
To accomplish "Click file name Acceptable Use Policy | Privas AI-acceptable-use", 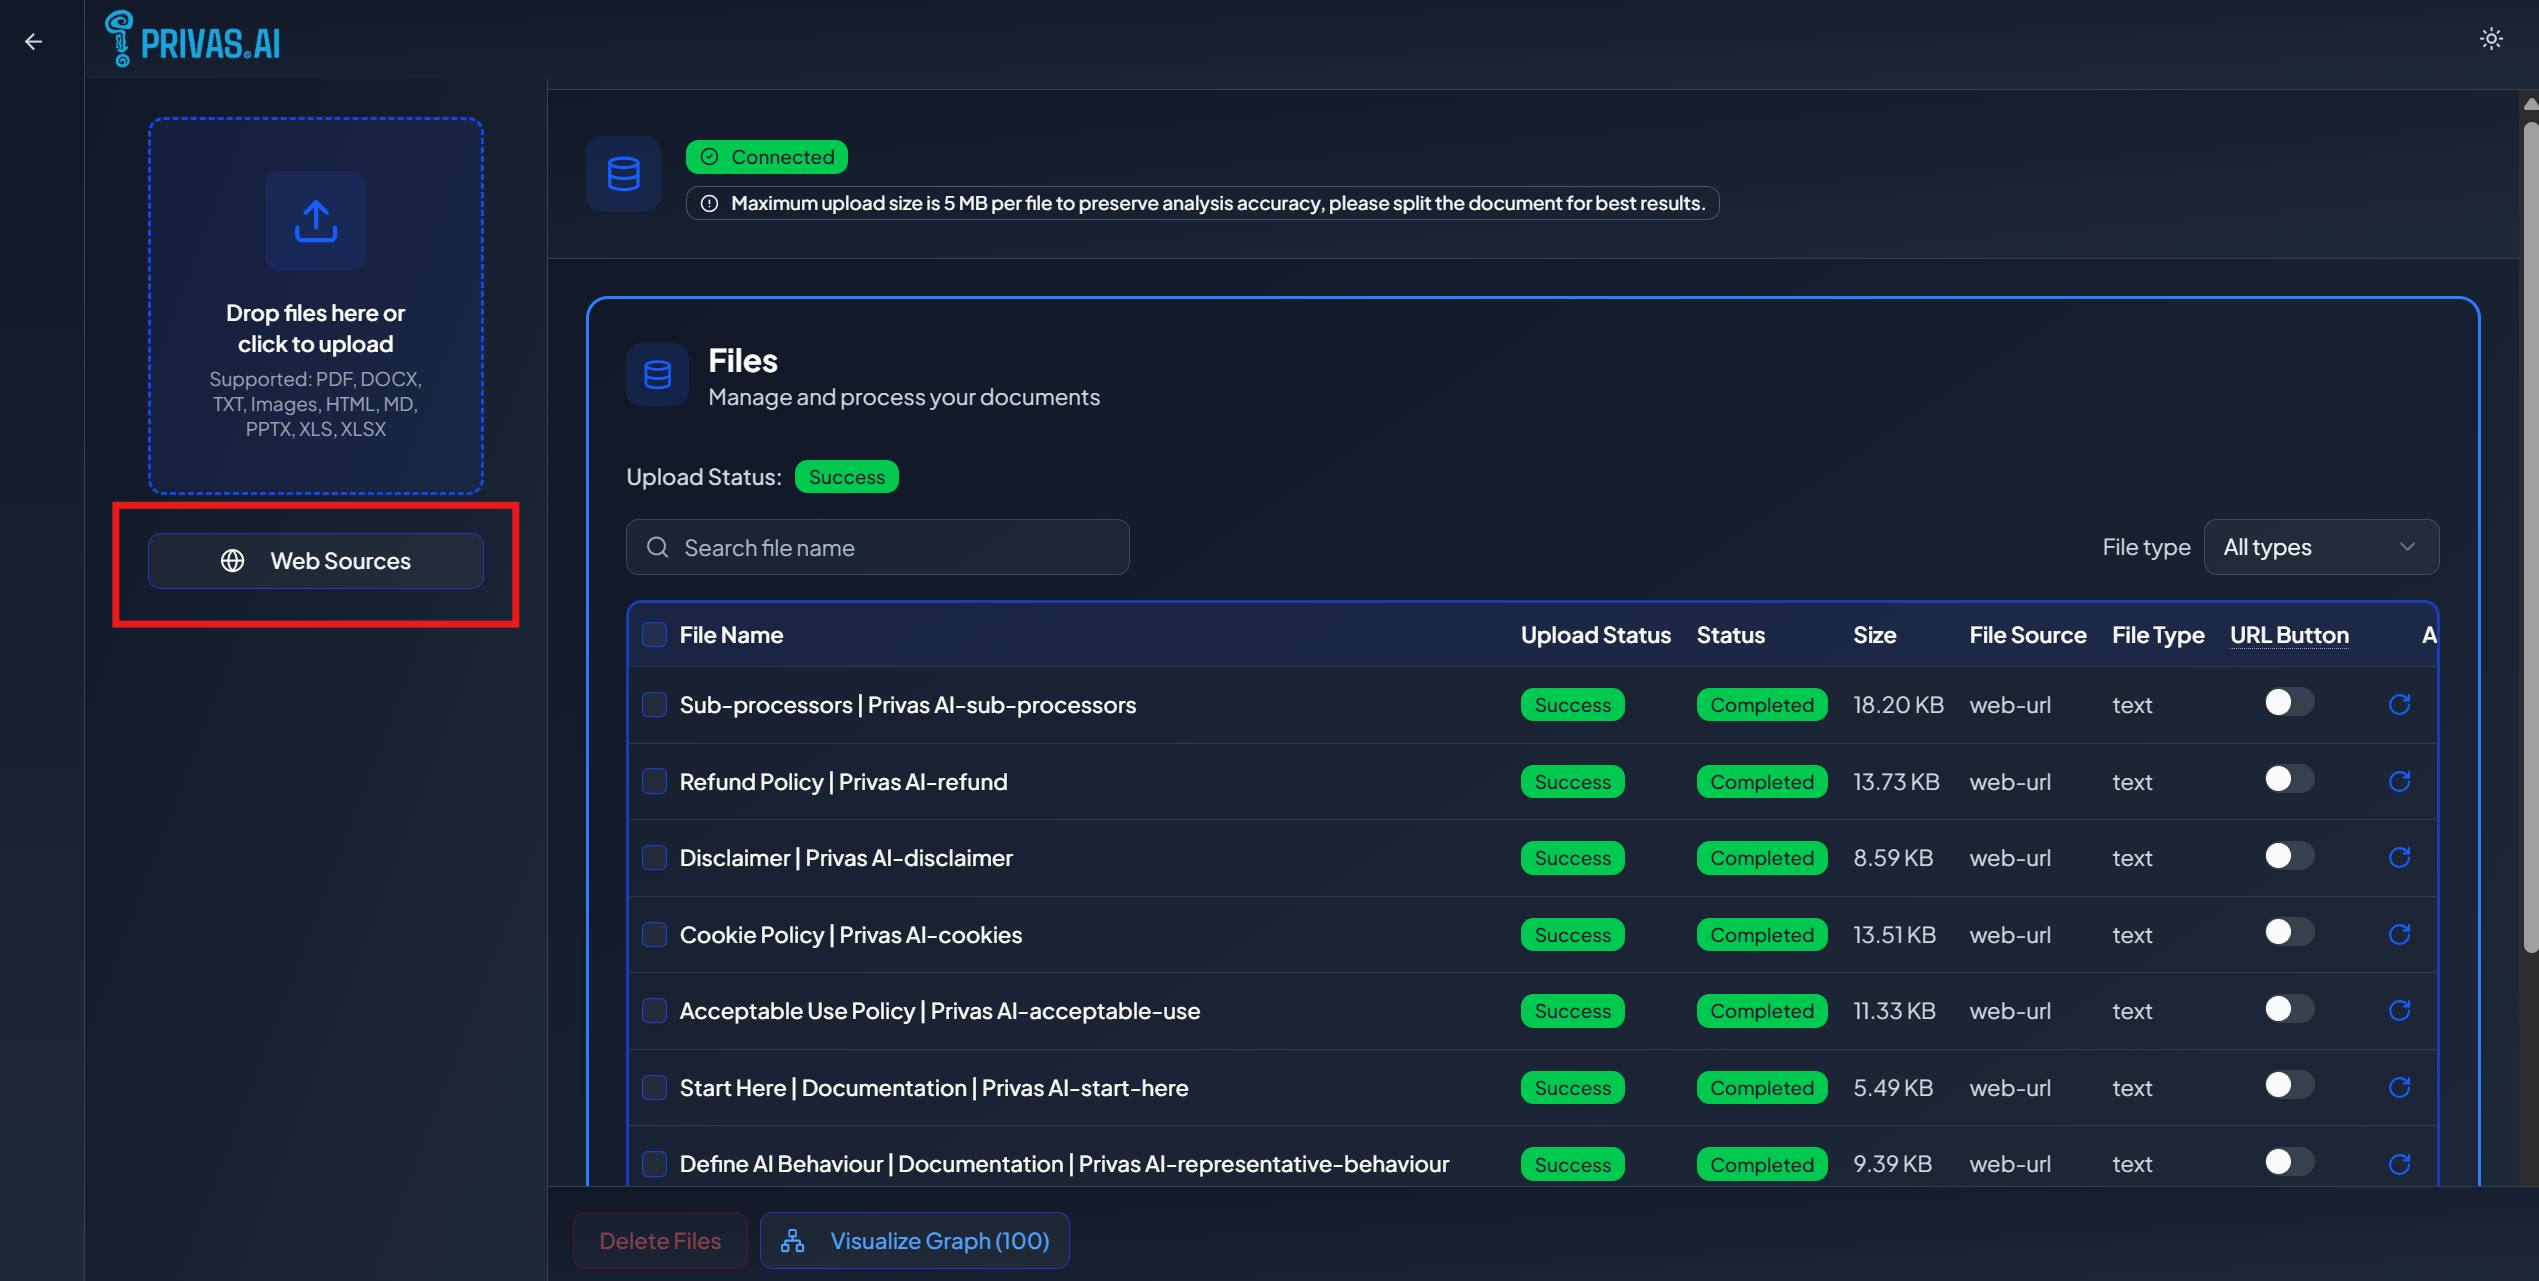I will (940, 1011).
